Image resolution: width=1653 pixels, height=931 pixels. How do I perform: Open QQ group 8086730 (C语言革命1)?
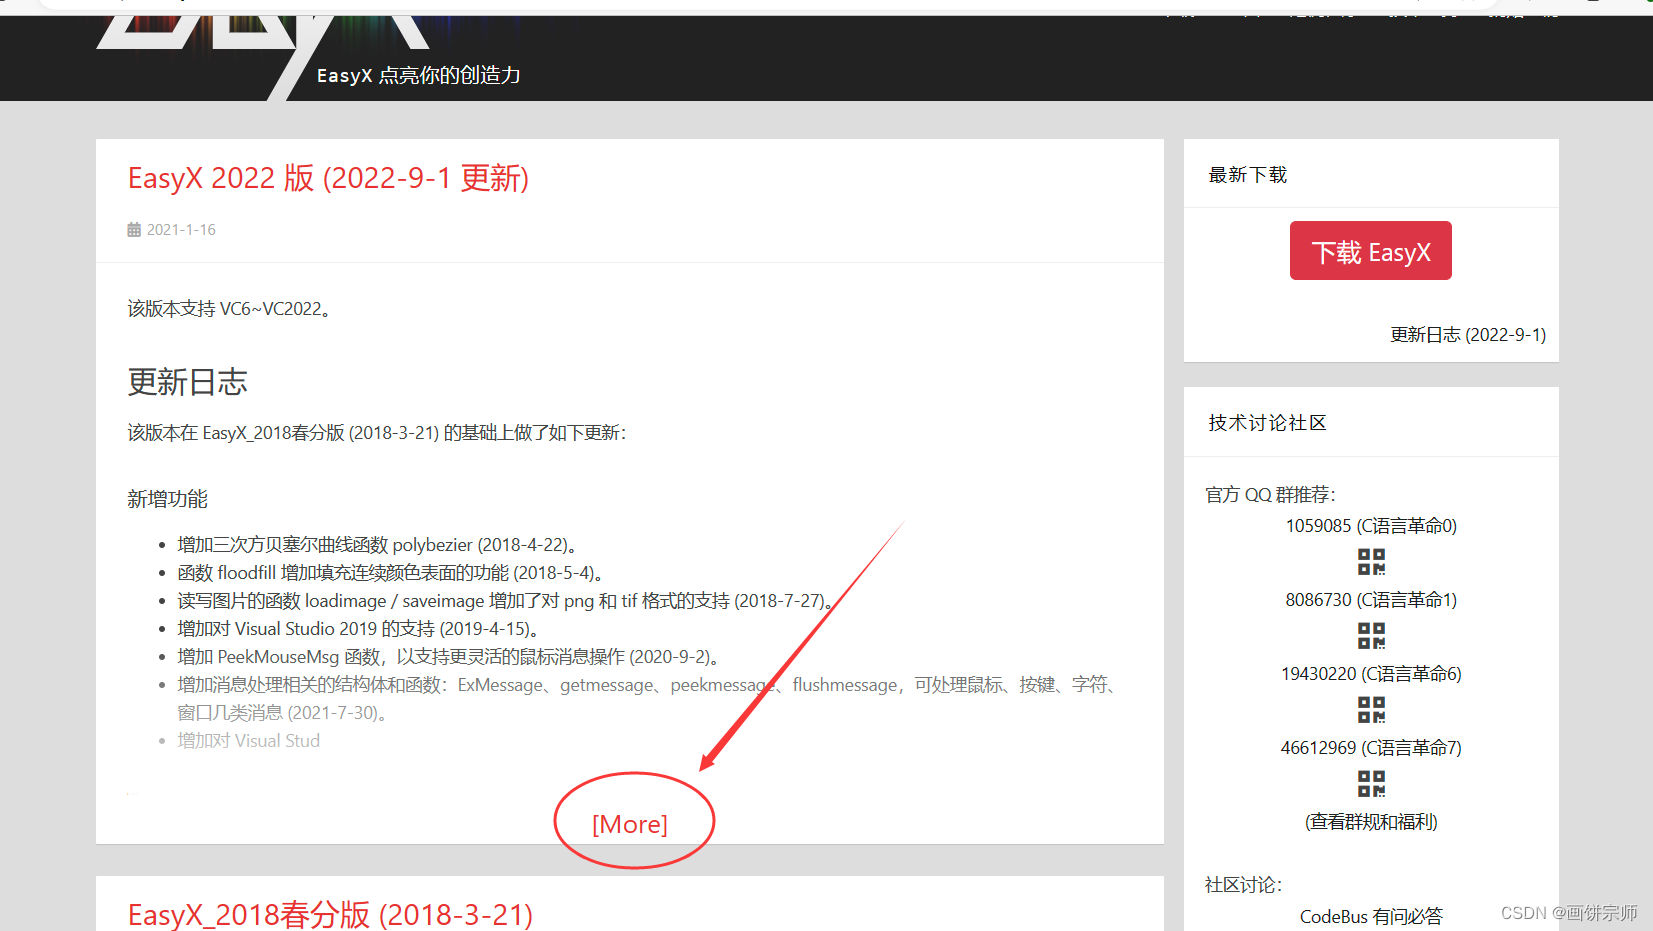[x=1371, y=600]
